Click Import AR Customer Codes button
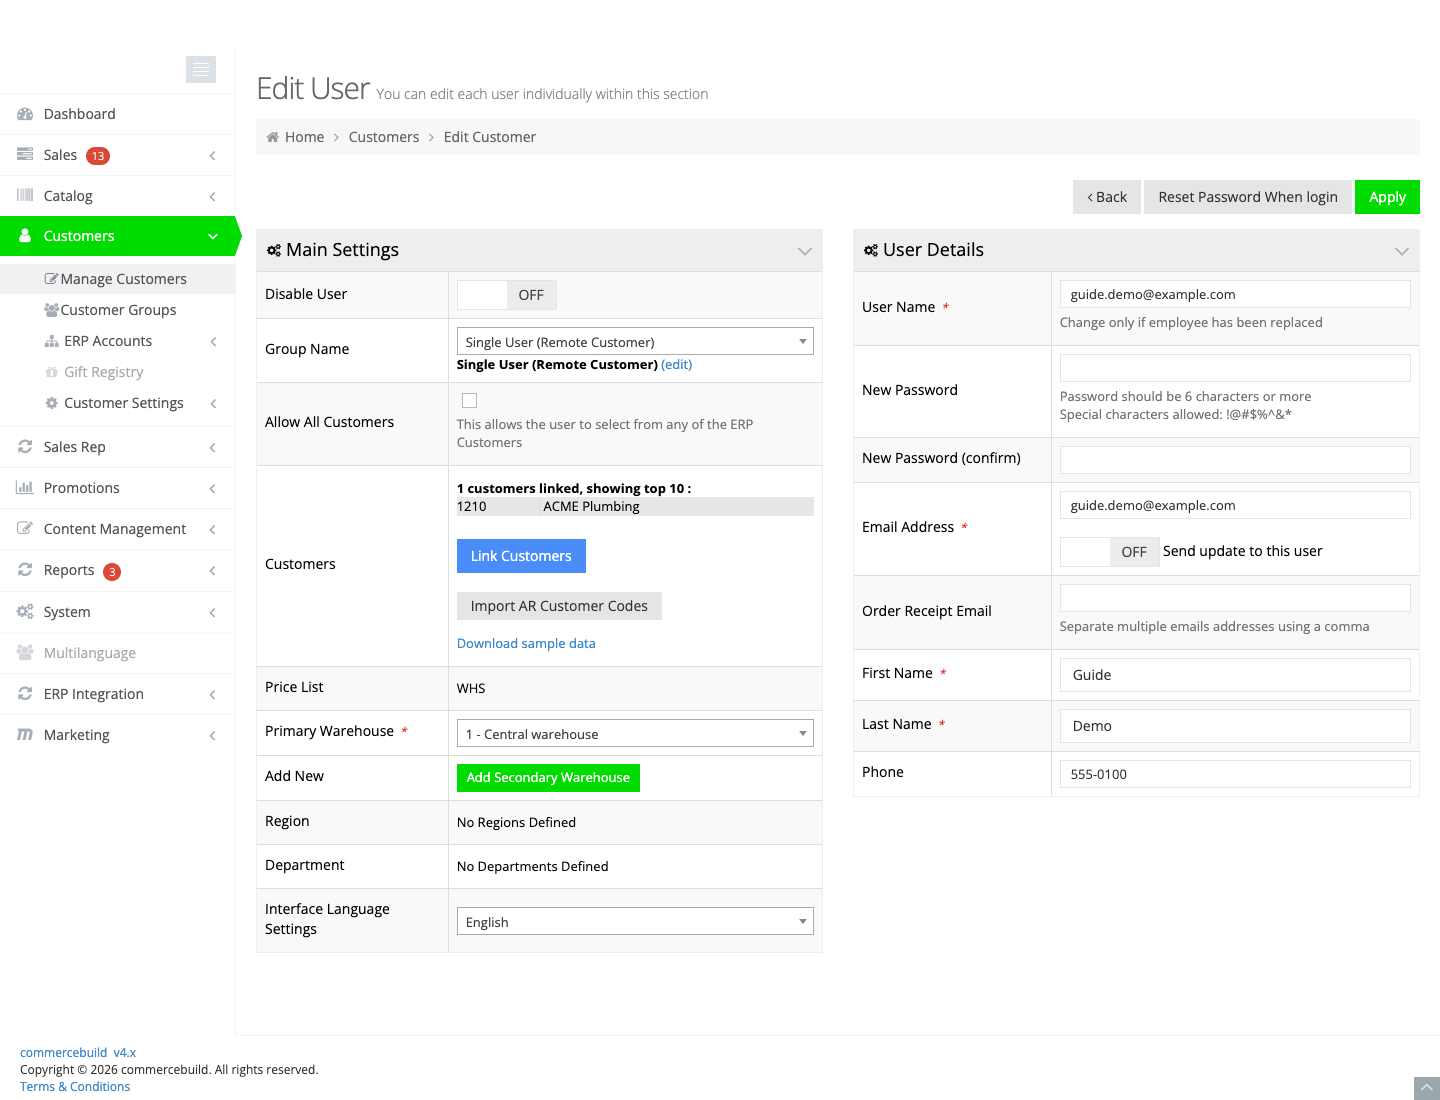Screen dimensions: 1440x1100 [559, 606]
